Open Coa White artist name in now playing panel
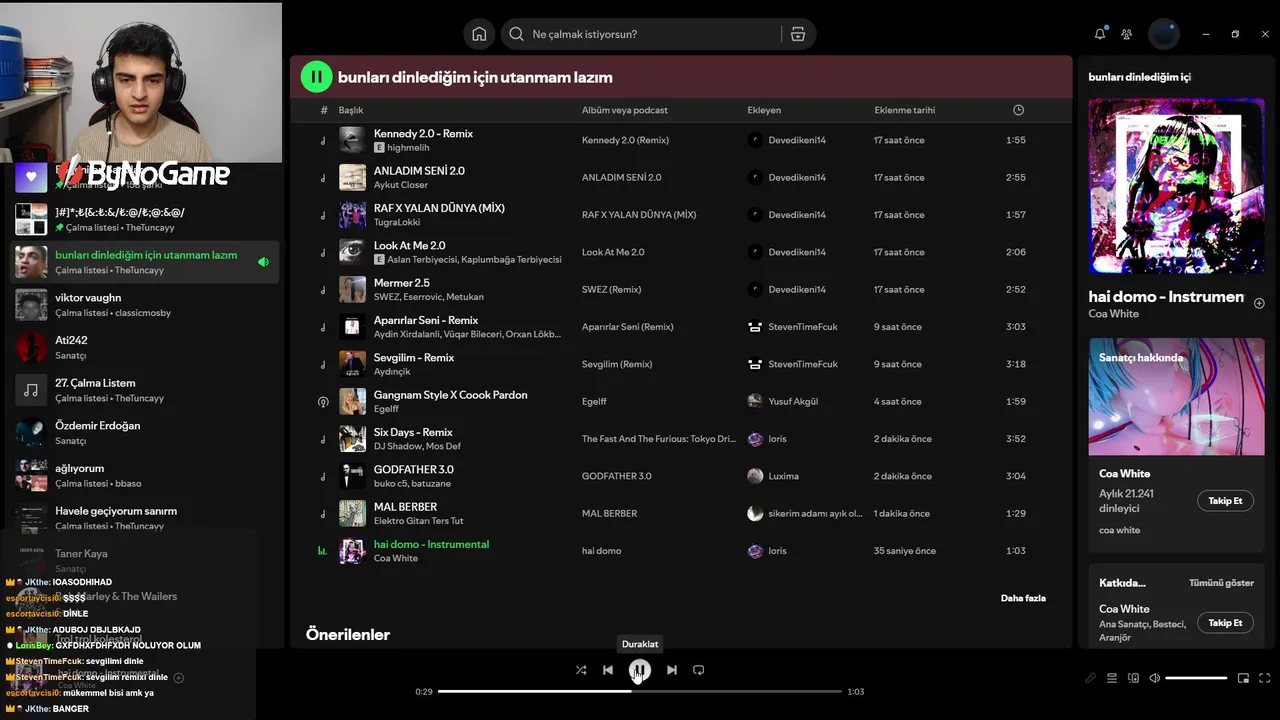Image resolution: width=1280 pixels, height=720 pixels. 1113,313
